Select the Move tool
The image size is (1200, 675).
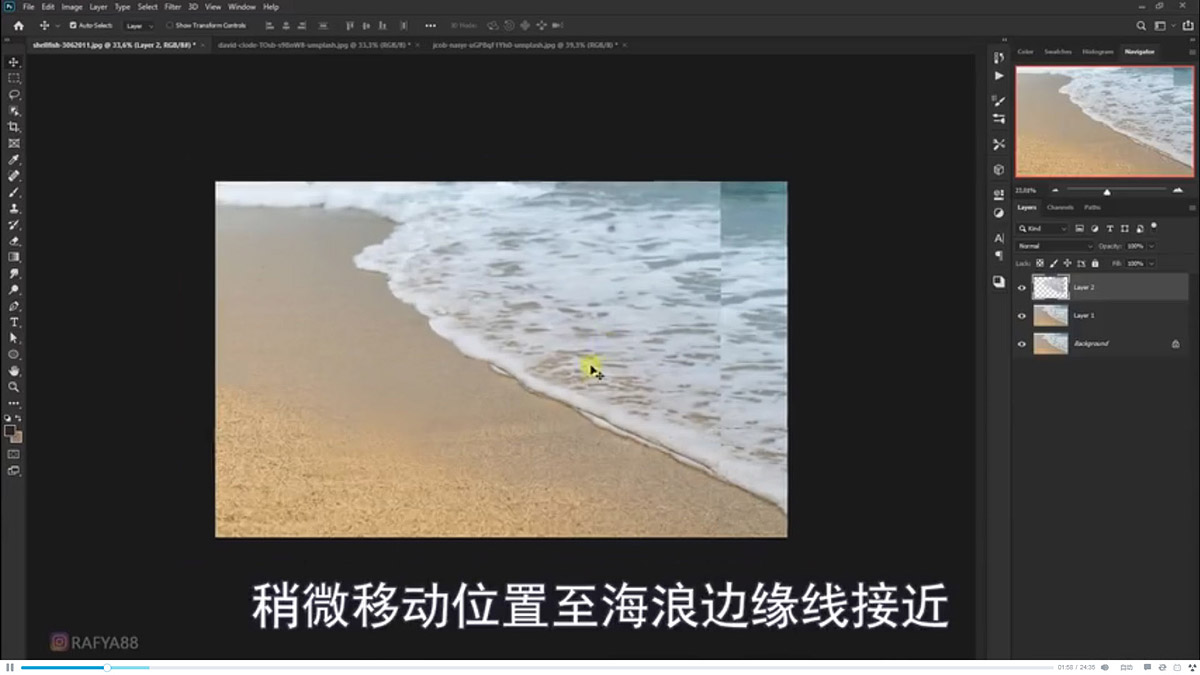[13, 61]
